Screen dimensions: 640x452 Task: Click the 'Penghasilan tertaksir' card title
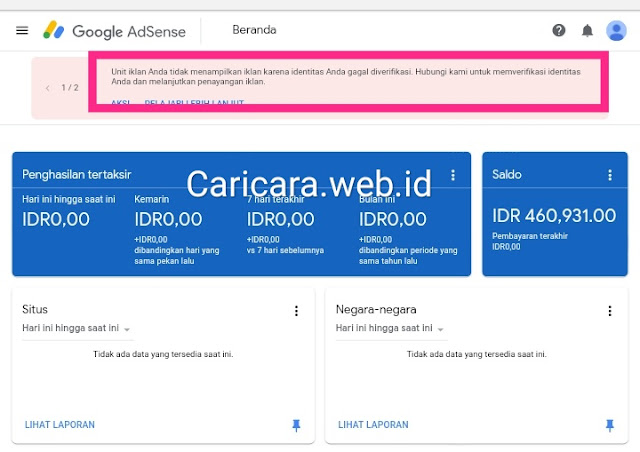76,174
